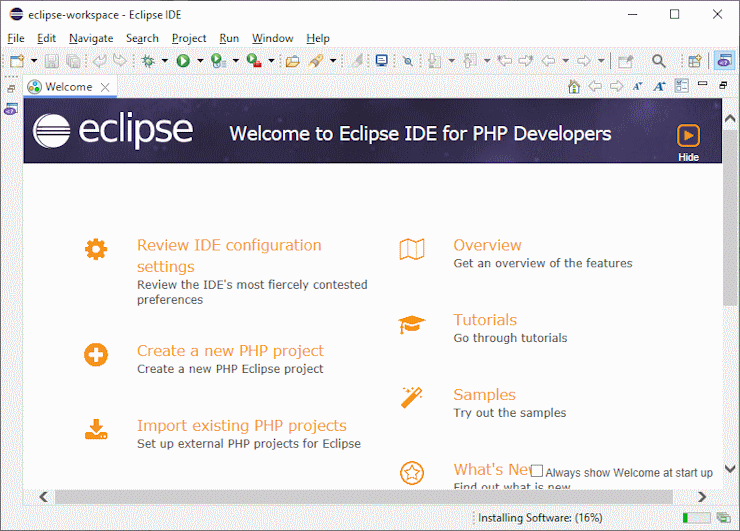Select the Welcome tab
The width and height of the screenshot is (740, 531).
click(x=68, y=87)
